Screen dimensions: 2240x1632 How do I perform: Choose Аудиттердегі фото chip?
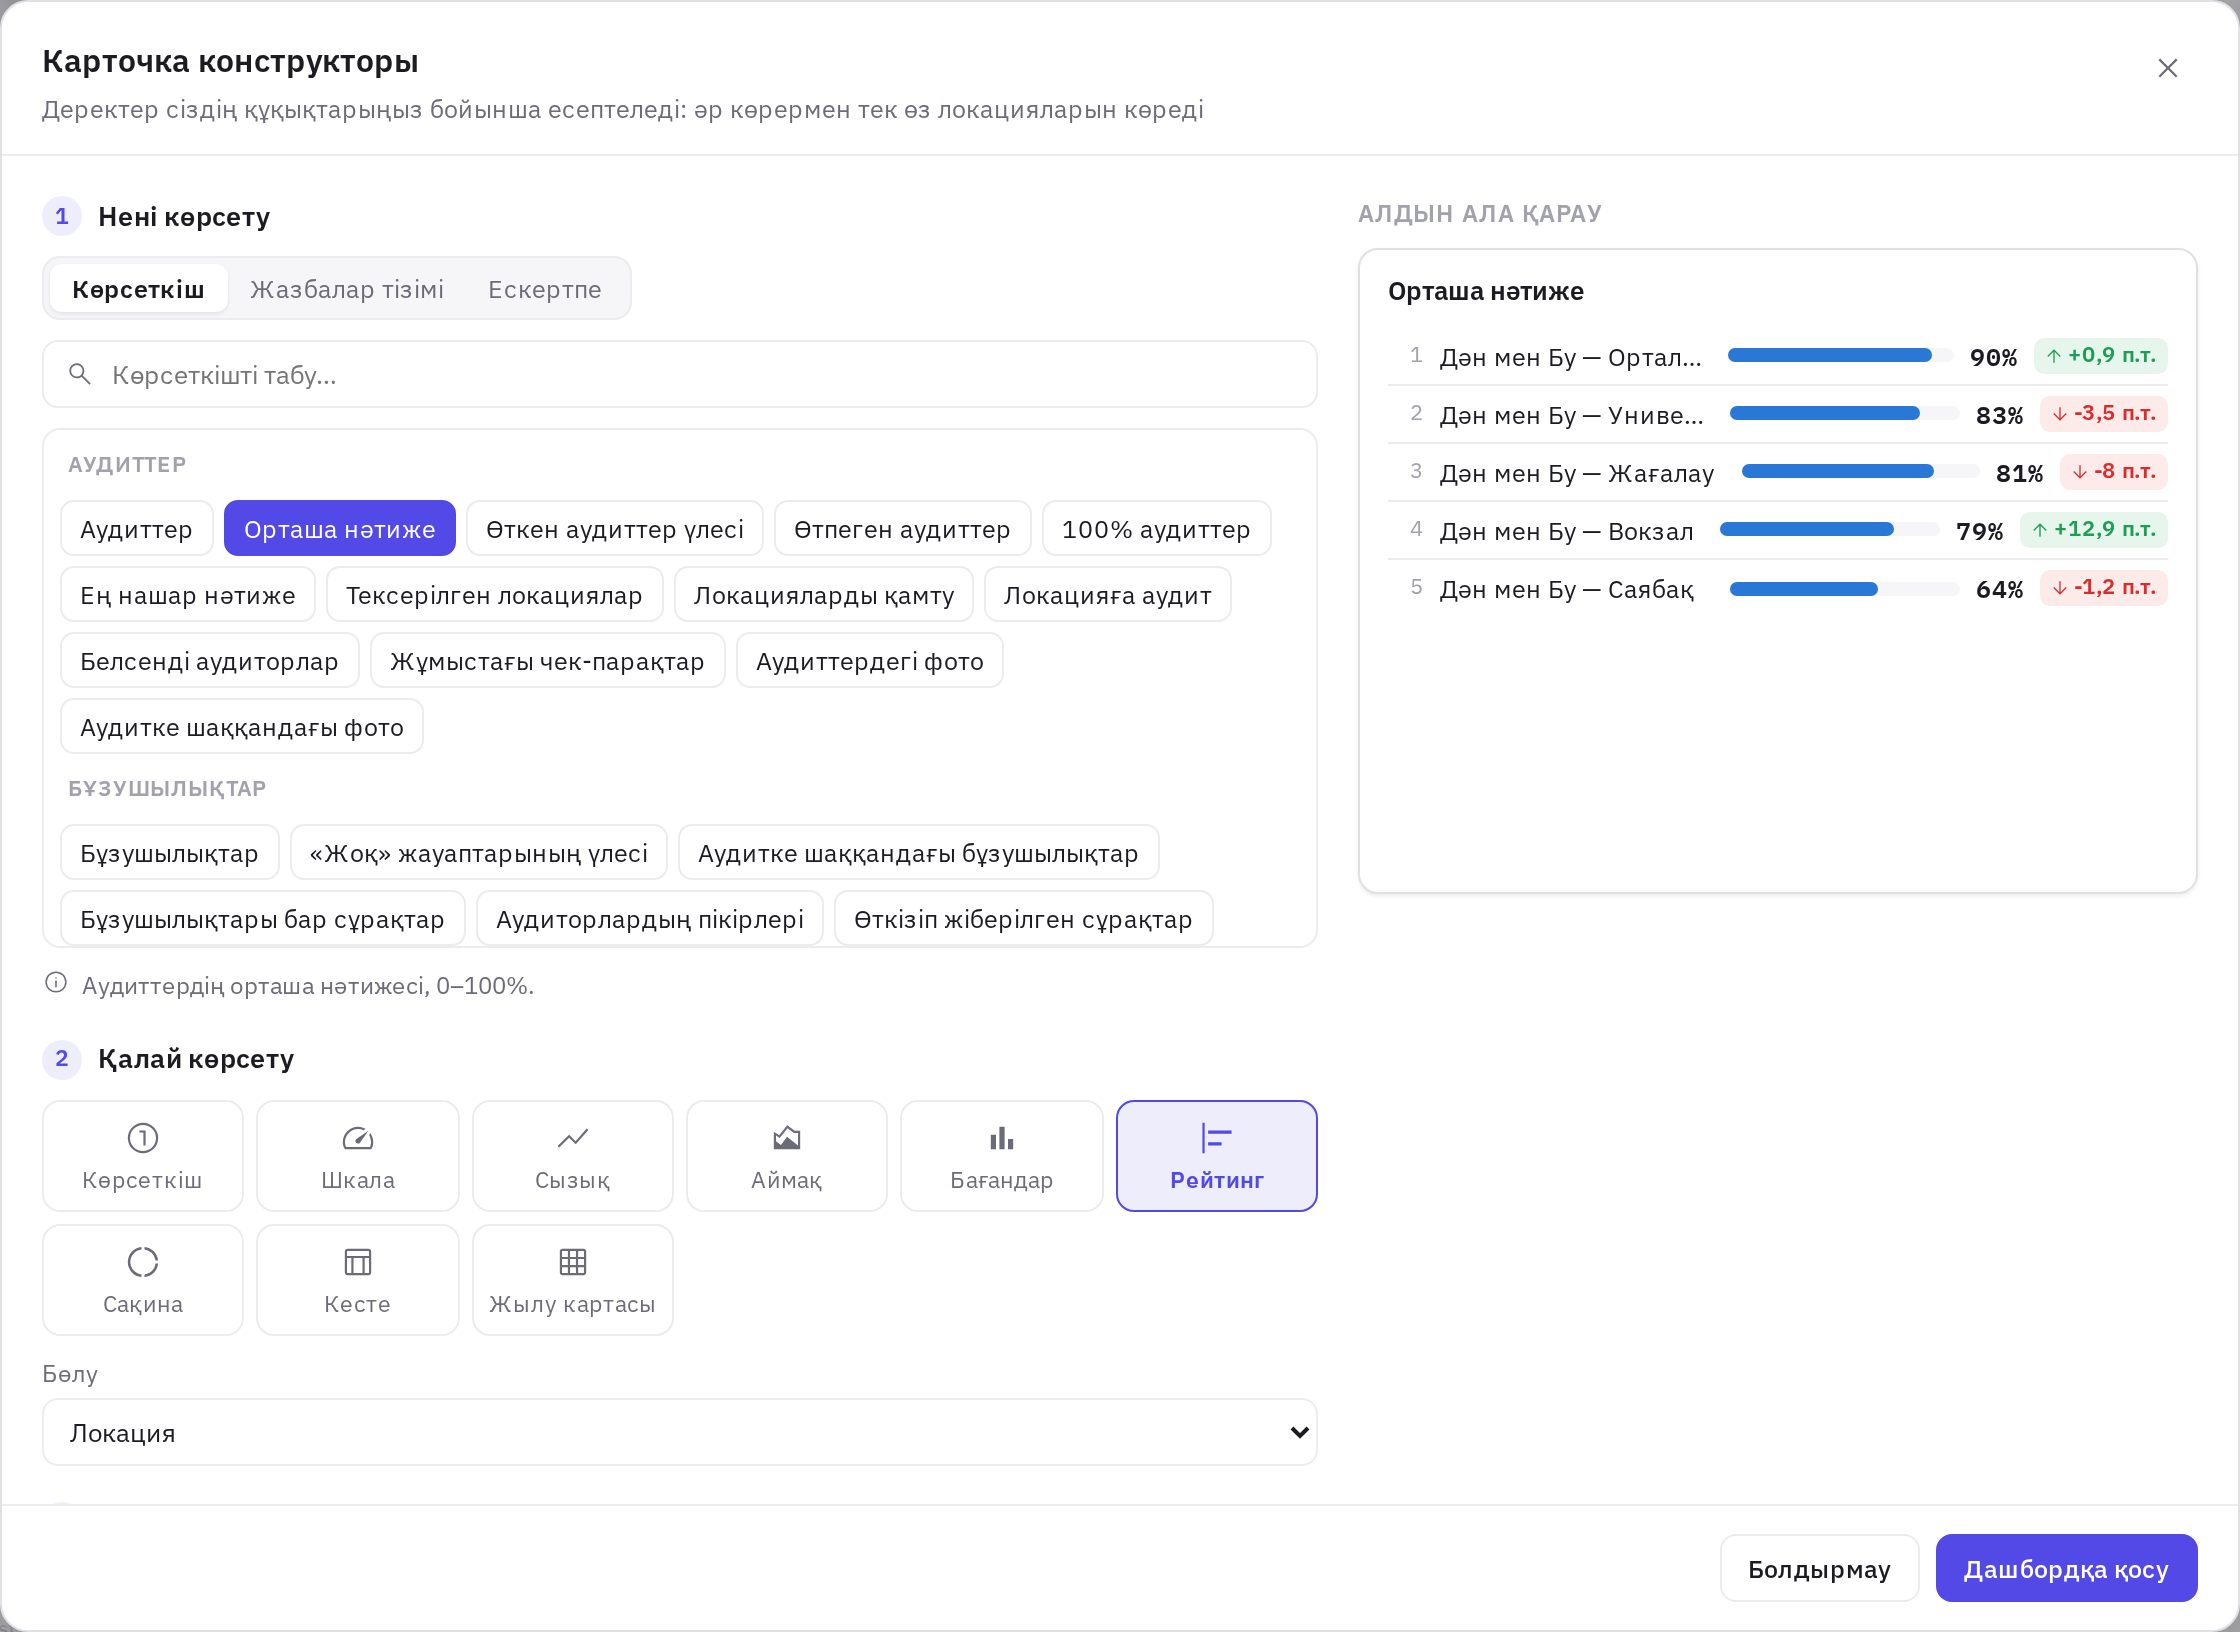[869, 661]
